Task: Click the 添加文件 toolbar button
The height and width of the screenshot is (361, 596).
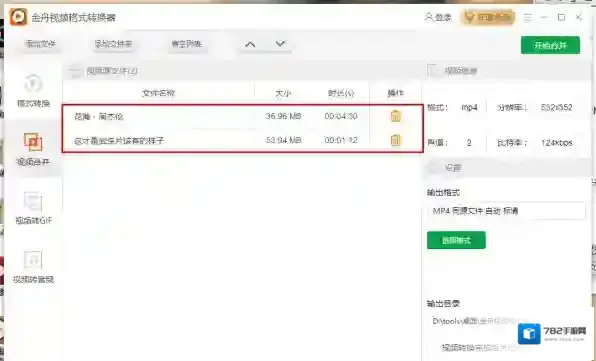Action: tap(40, 44)
